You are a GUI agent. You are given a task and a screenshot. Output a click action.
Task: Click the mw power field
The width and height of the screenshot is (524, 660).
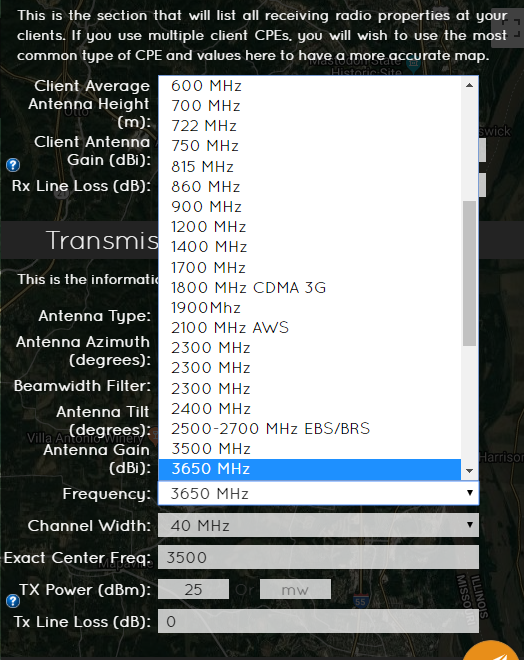click(295, 589)
